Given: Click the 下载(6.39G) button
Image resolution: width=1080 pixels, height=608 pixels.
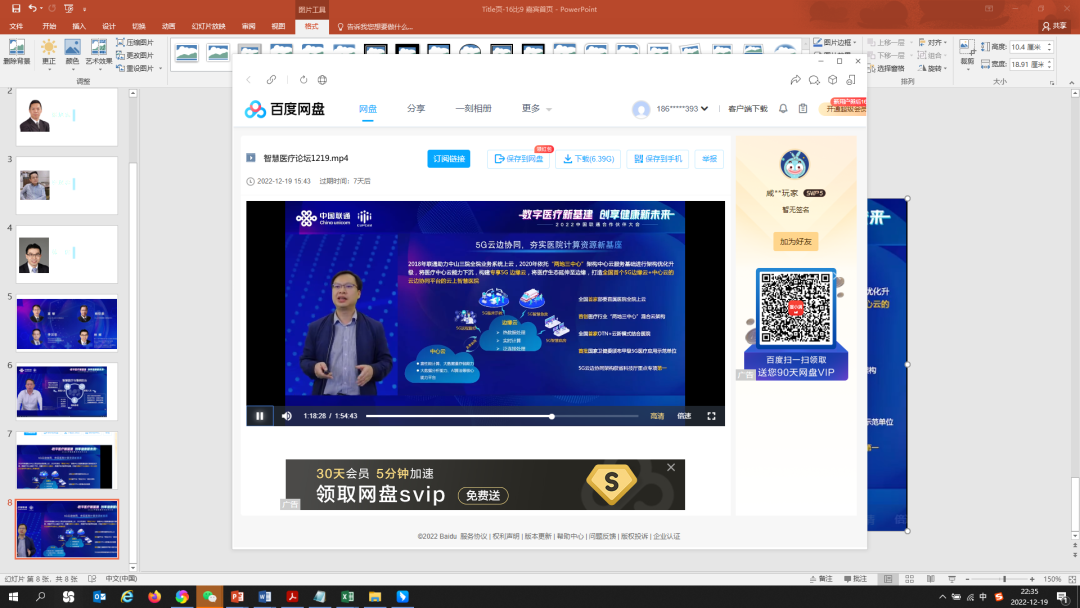Looking at the screenshot, I should point(588,158).
